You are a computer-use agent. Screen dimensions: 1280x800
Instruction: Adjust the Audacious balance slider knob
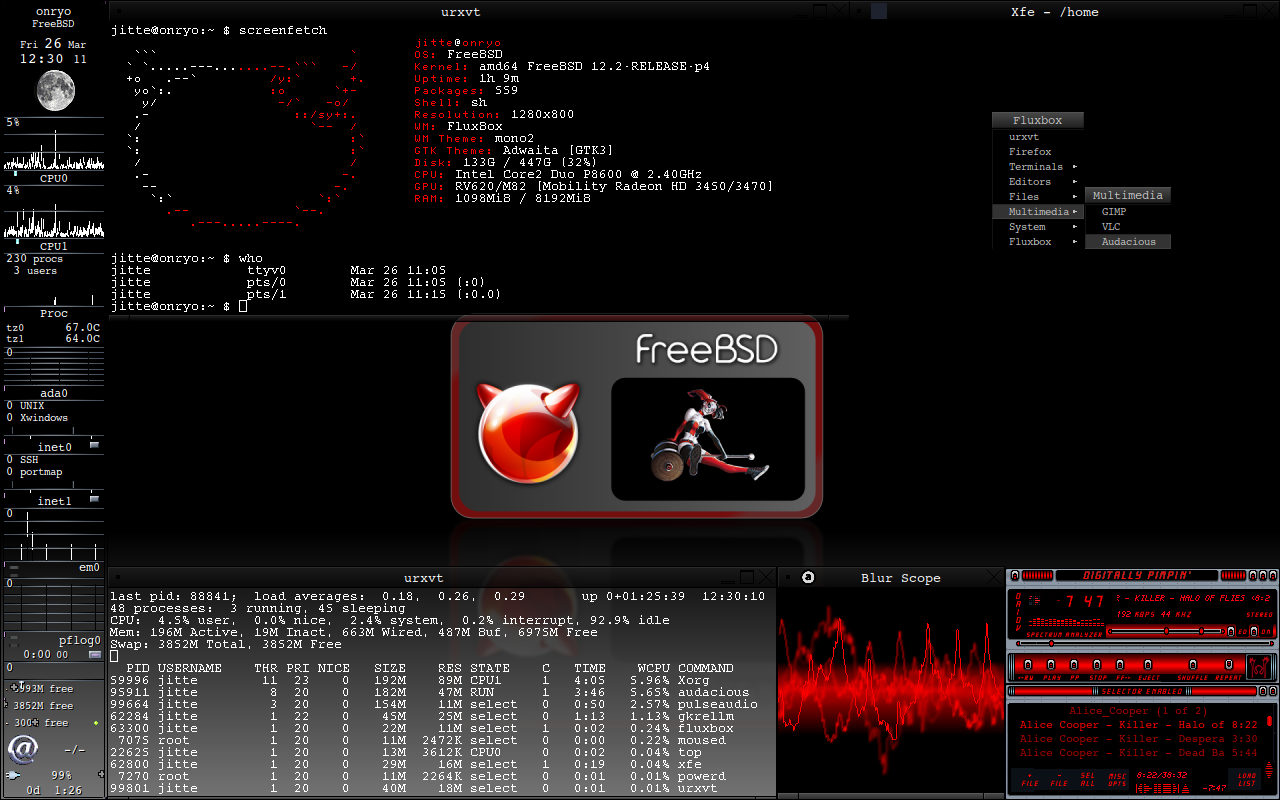click(1201, 631)
